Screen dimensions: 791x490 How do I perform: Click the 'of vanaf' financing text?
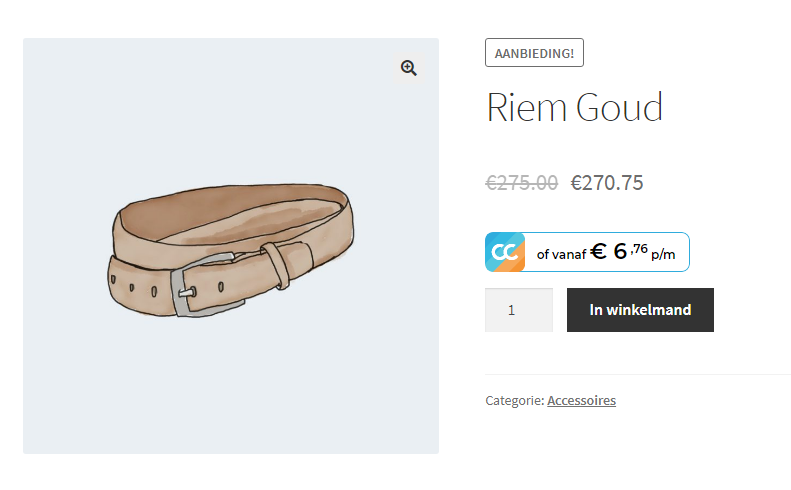pos(561,254)
